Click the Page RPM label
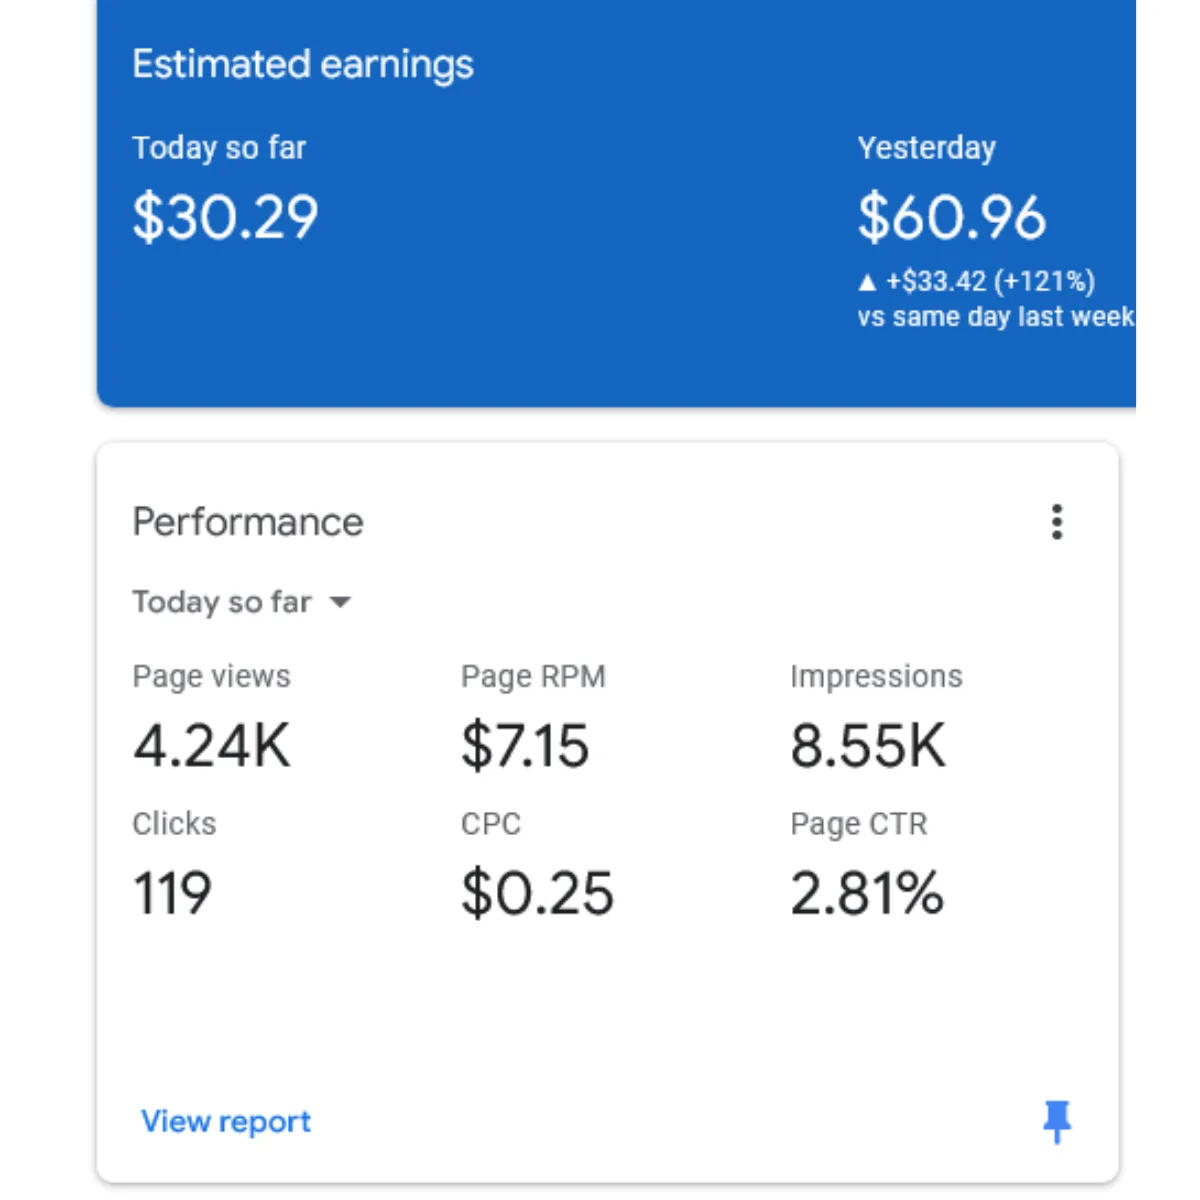The image size is (1200, 1200). [533, 677]
